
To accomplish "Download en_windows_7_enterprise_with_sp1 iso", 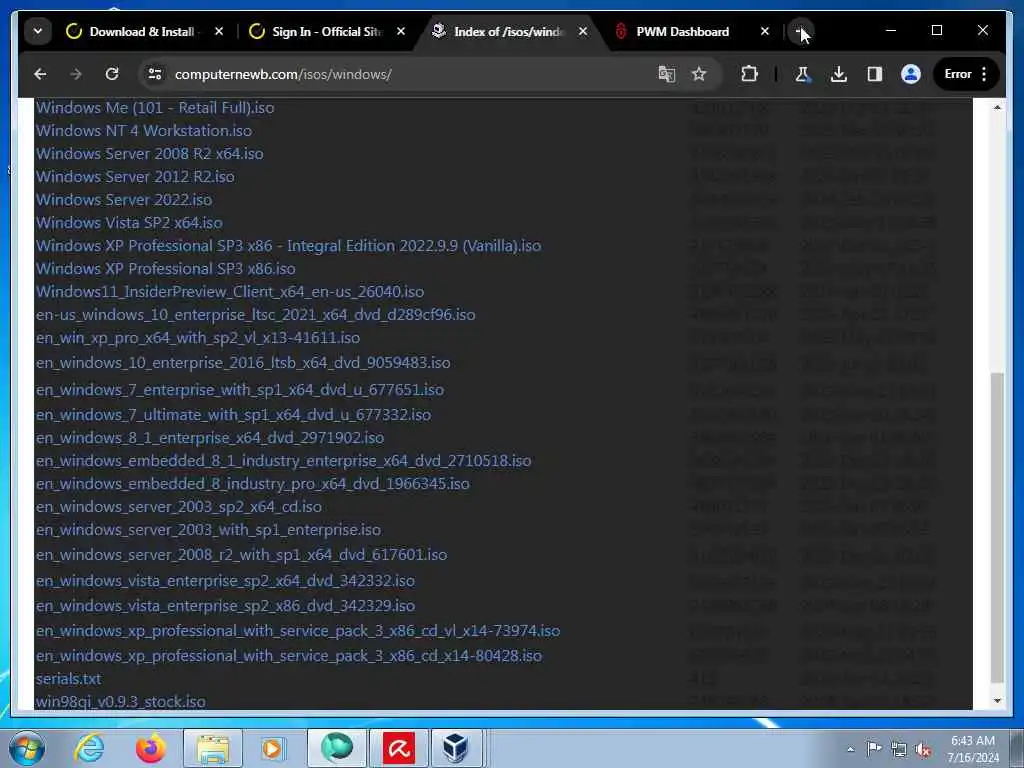I will 240,390.
